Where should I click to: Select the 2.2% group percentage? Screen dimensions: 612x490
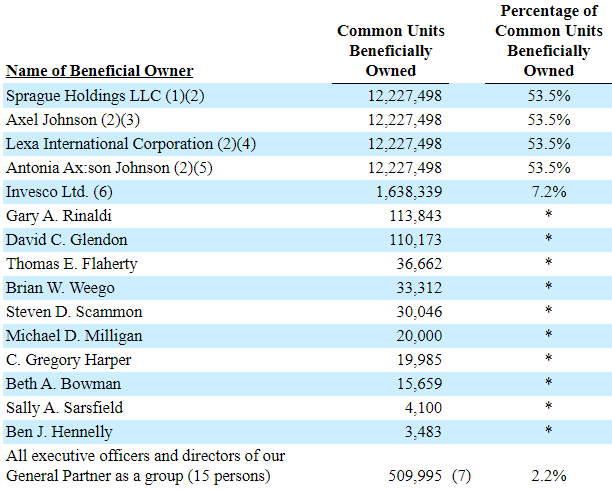tap(549, 476)
